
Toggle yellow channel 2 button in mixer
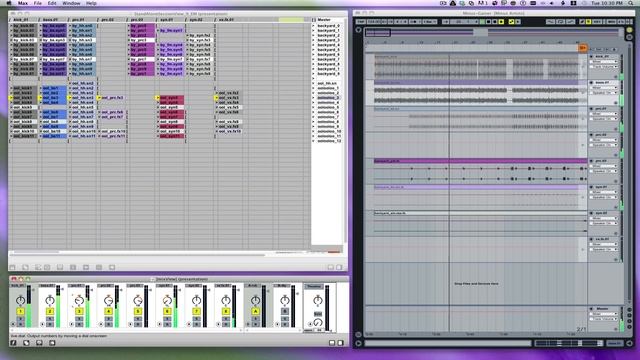click(50, 311)
